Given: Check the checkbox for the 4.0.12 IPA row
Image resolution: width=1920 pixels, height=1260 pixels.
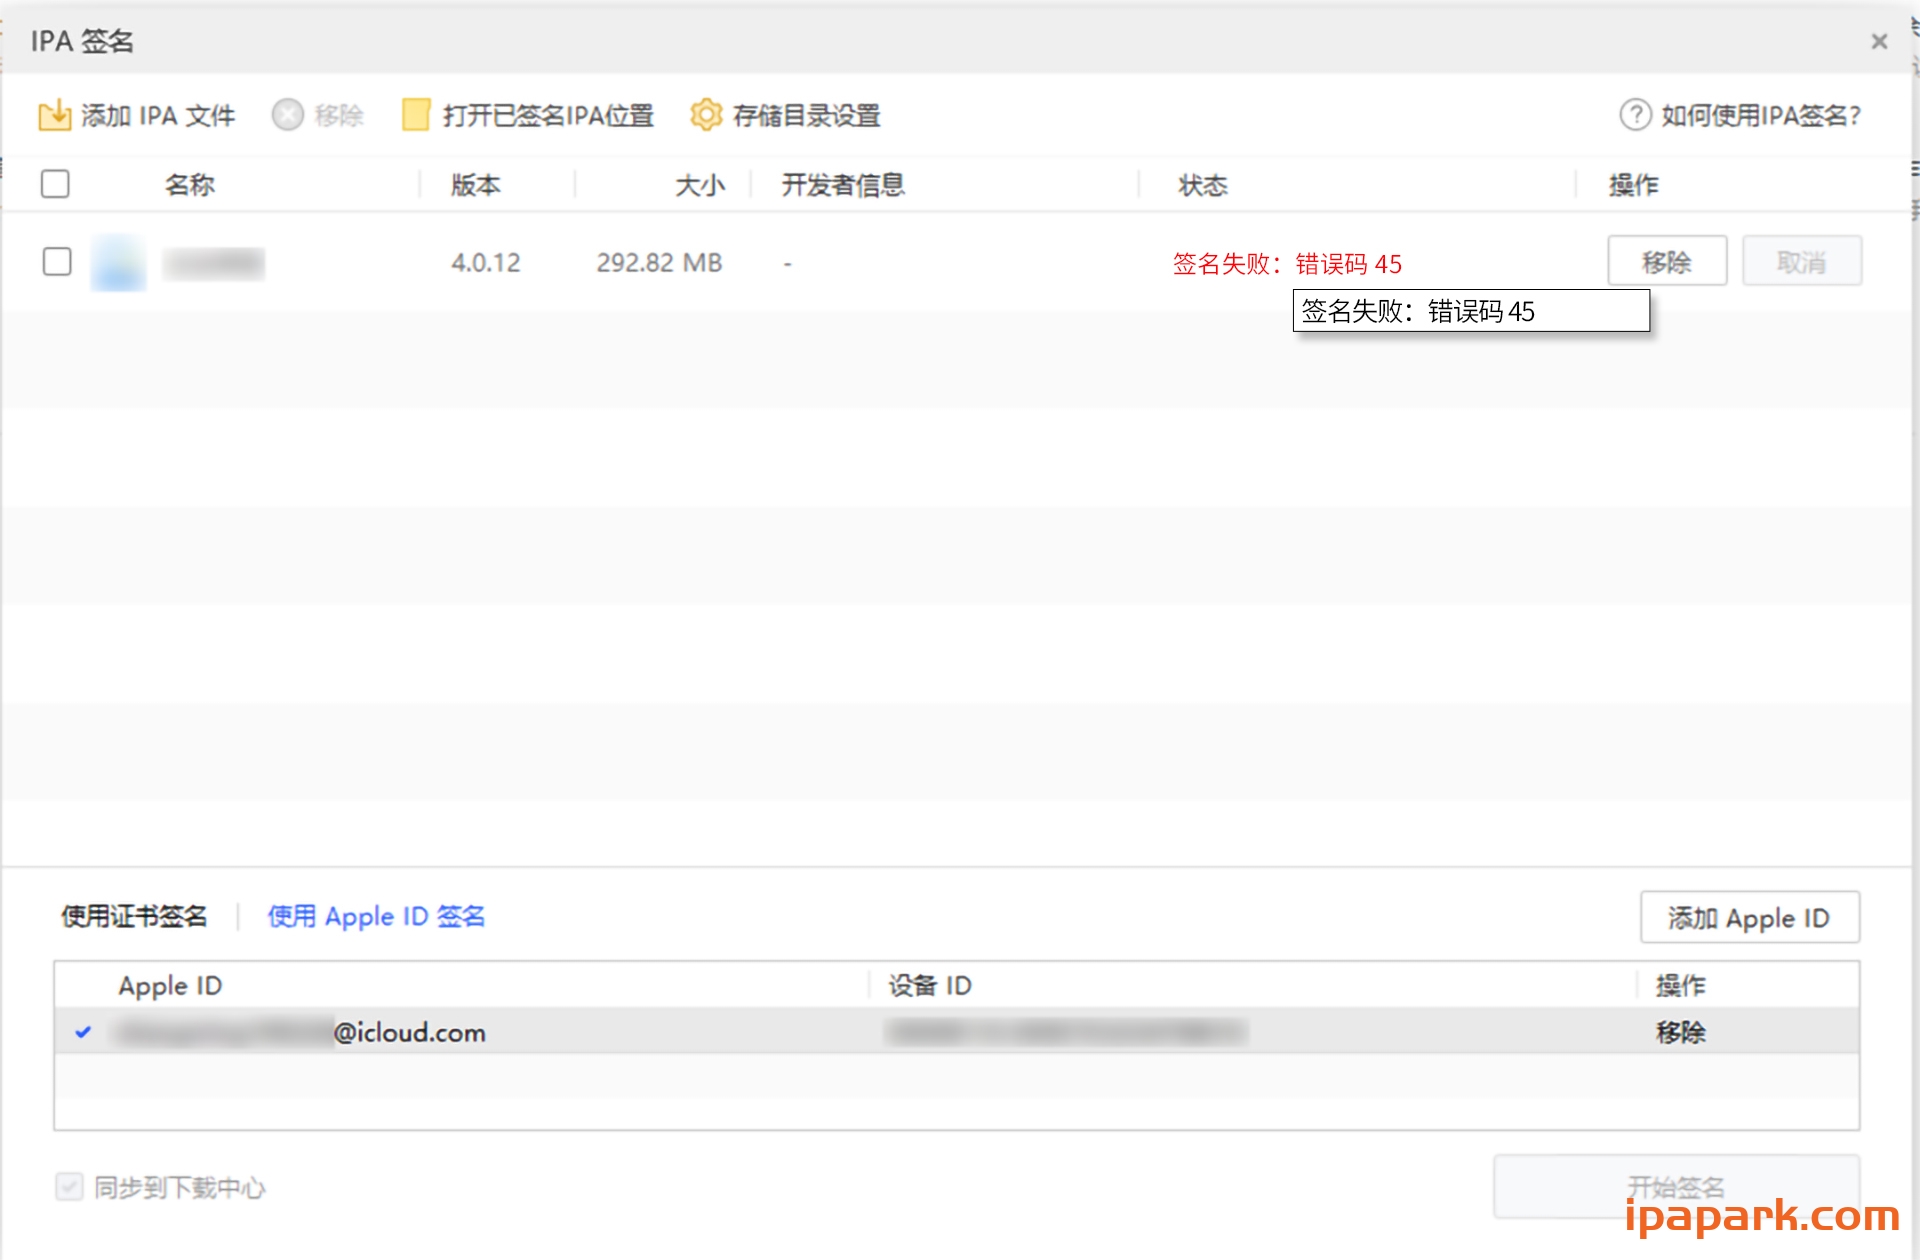Looking at the screenshot, I should point(57,261).
